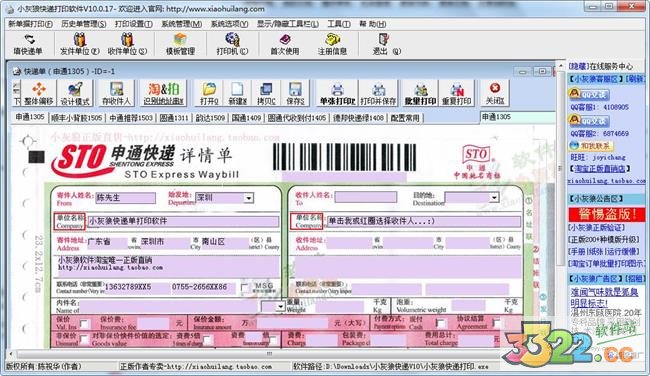Open the 新单据打印 menu

[30, 24]
